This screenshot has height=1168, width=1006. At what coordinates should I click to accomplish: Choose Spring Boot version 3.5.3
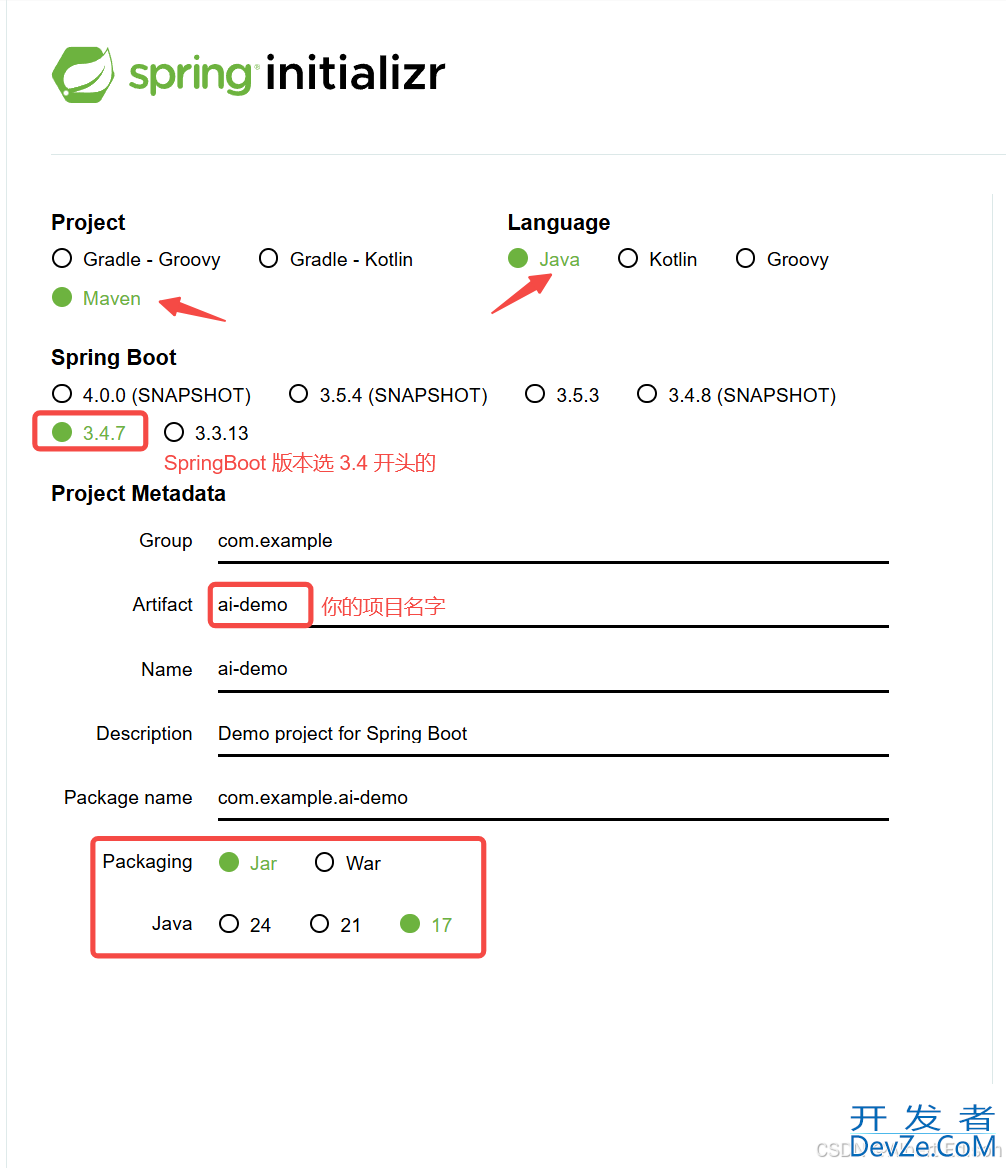[x=562, y=395]
